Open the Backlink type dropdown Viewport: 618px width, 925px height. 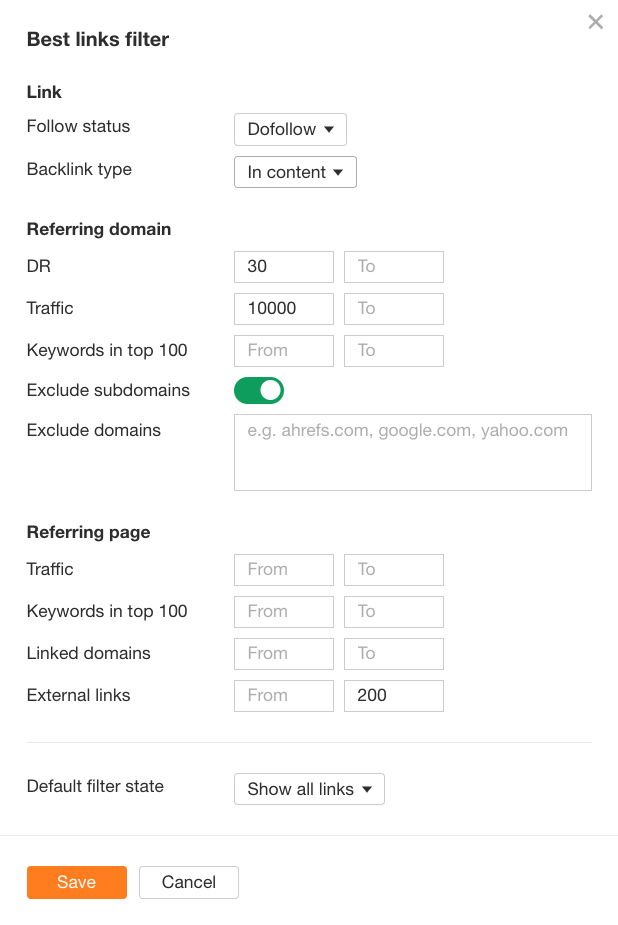(x=294, y=172)
